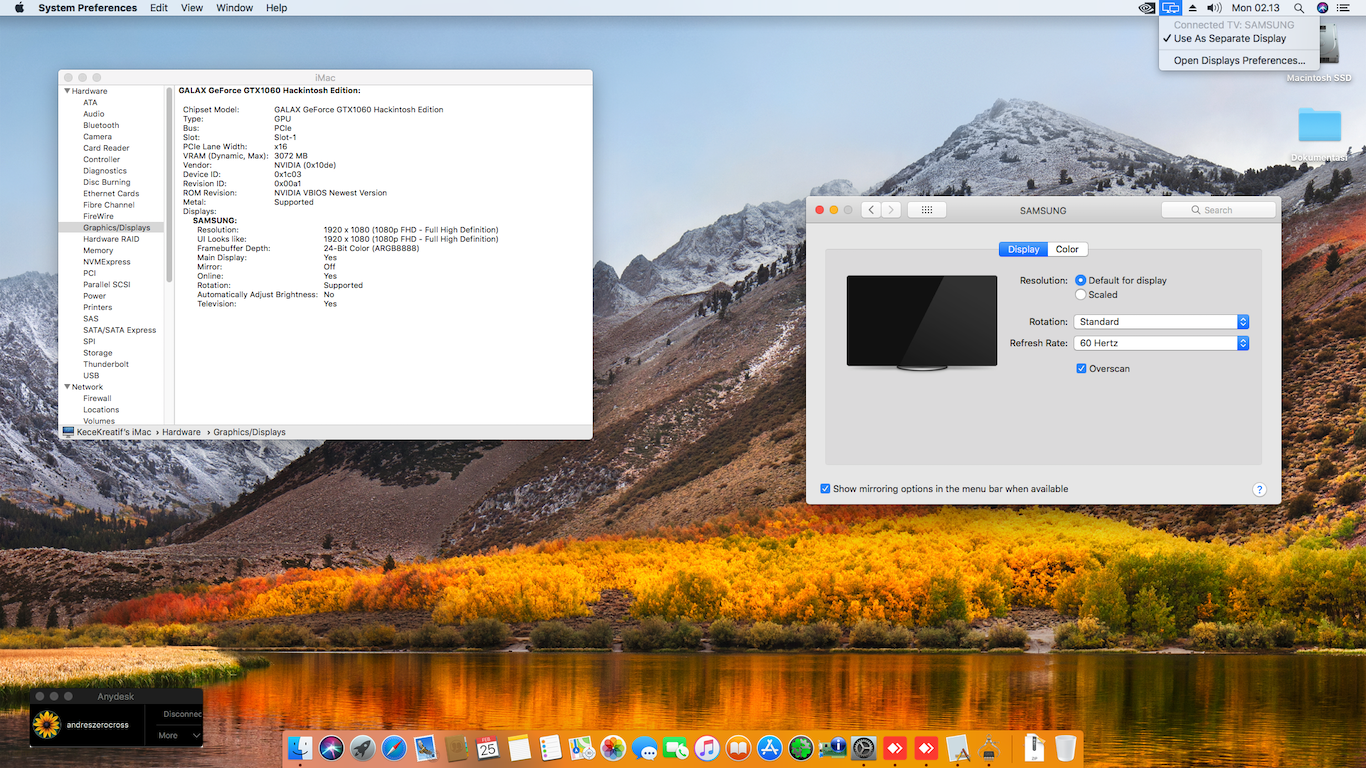Image resolution: width=1366 pixels, height=768 pixels.
Task: Open System Preferences gear in Dock
Action: (864, 748)
